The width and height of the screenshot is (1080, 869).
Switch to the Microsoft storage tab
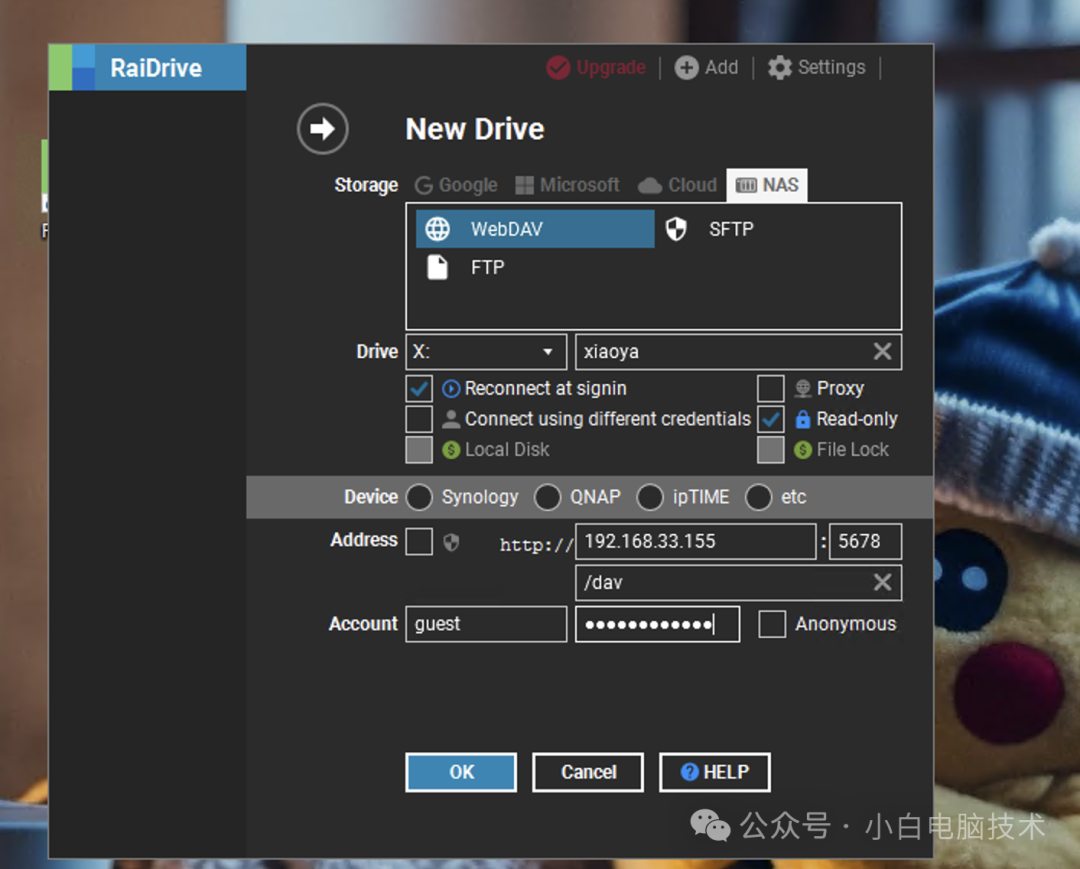click(568, 185)
